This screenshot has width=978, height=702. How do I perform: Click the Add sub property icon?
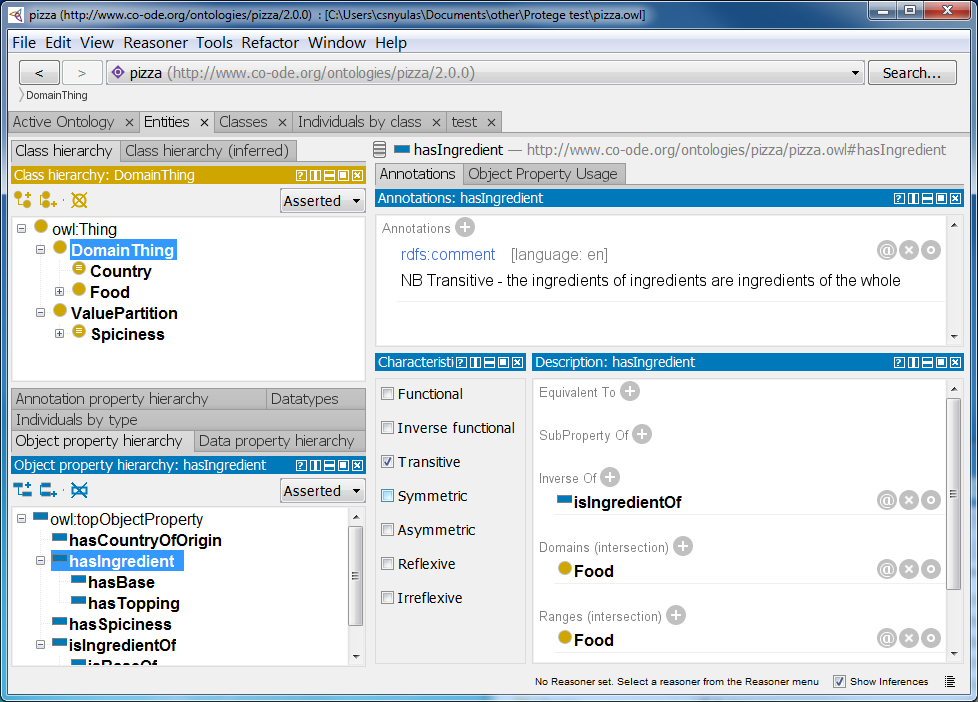click(22, 489)
